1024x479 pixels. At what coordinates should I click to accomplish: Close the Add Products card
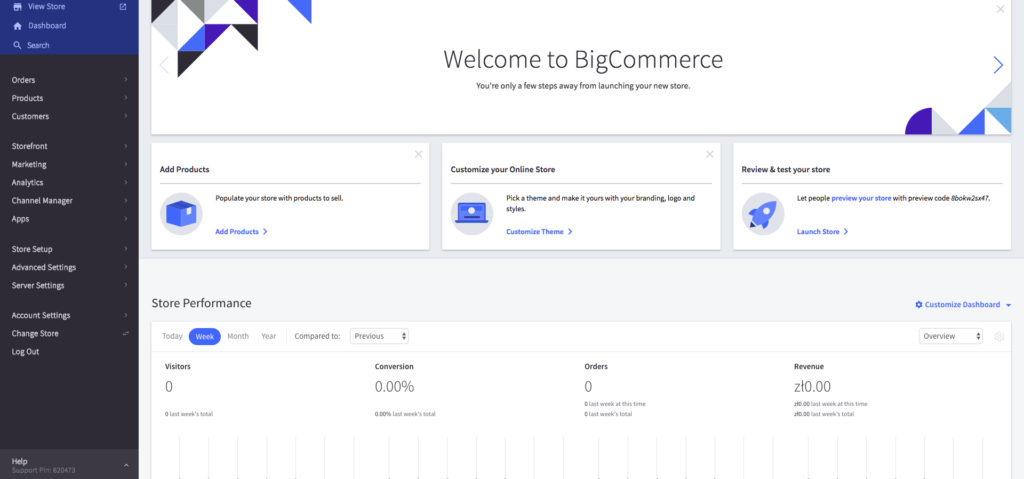point(419,154)
